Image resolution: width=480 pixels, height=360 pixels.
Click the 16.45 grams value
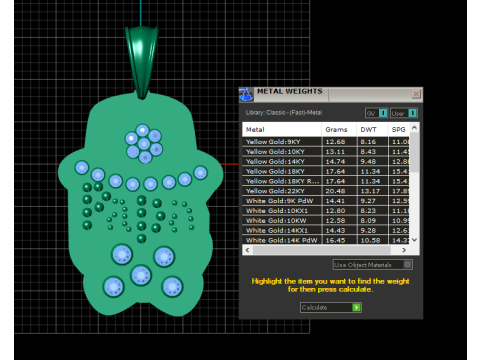coord(335,240)
